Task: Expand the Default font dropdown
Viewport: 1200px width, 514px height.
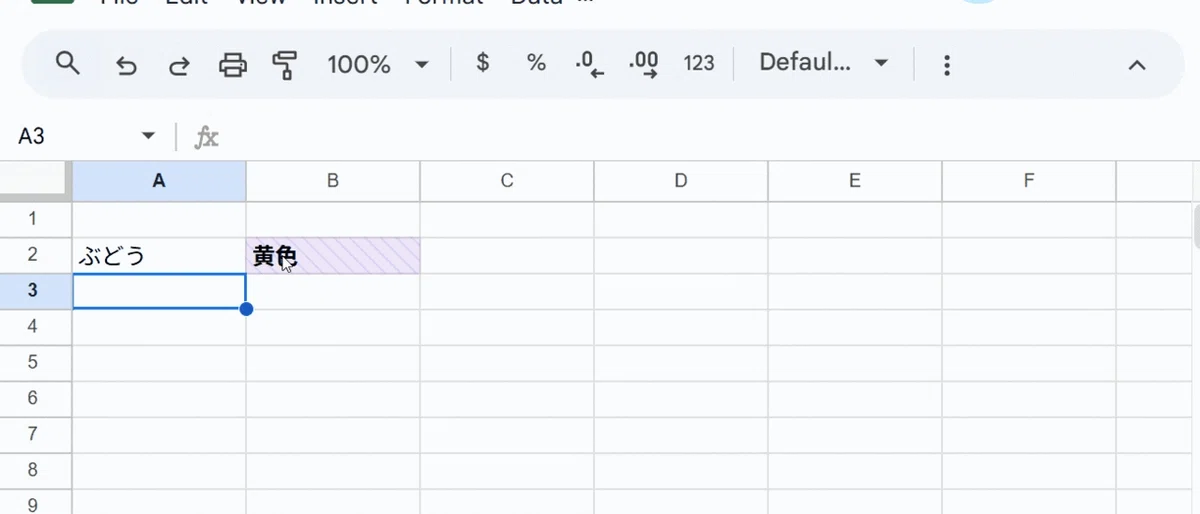Action: [824, 63]
